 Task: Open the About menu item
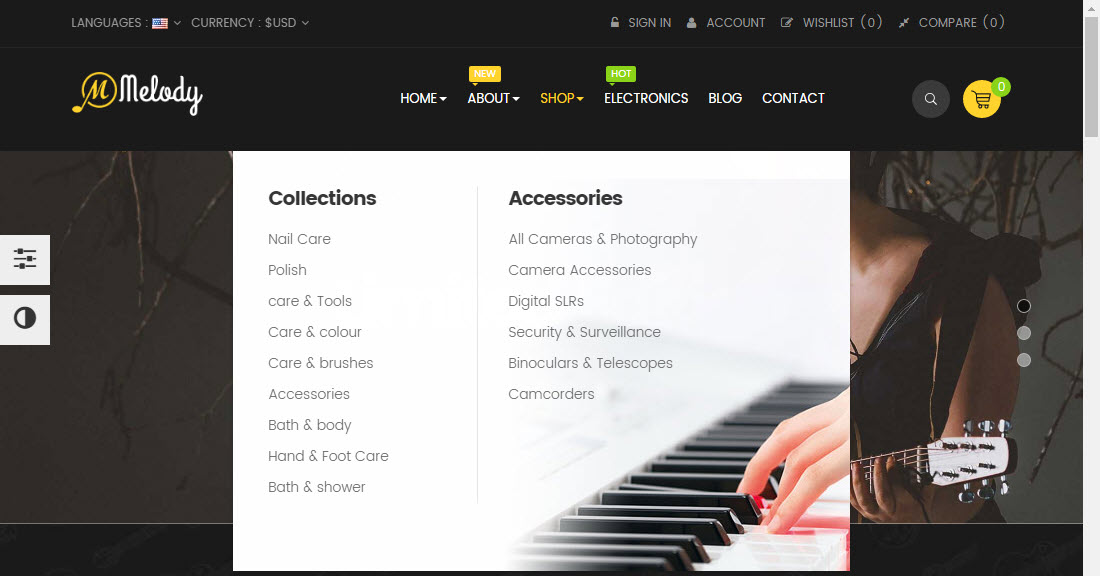pyautogui.click(x=493, y=98)
